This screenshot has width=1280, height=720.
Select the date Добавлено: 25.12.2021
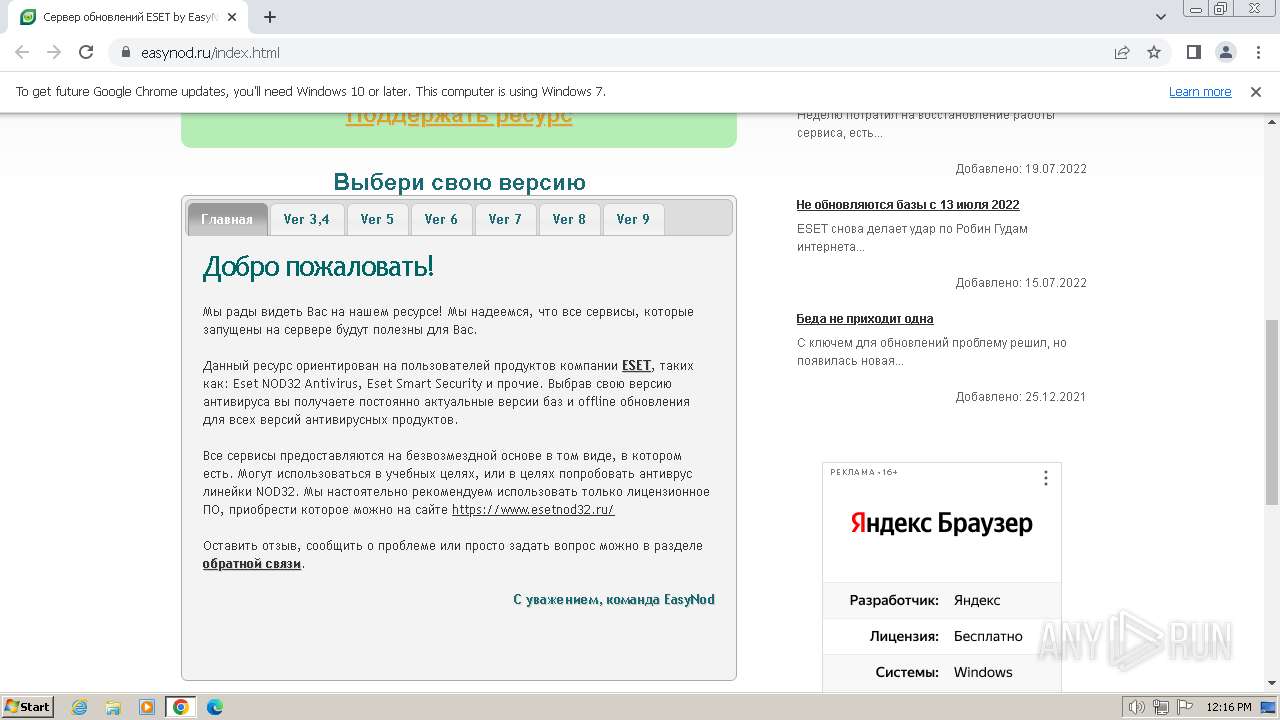tap(1021, 397)
